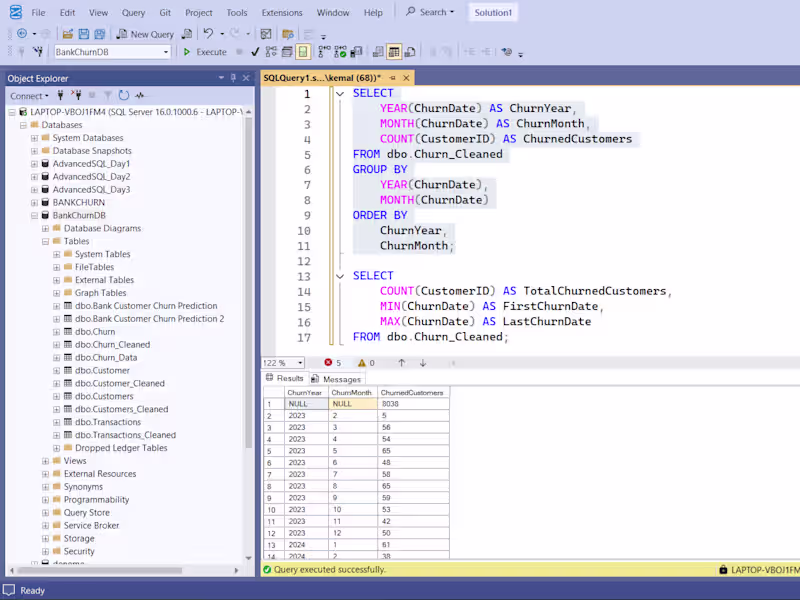This screenshot has width=800, height=600.
Task: Expand the dbo.Churn_Cleaned table node
Action: pyautogui.click(x=56, y=345)
